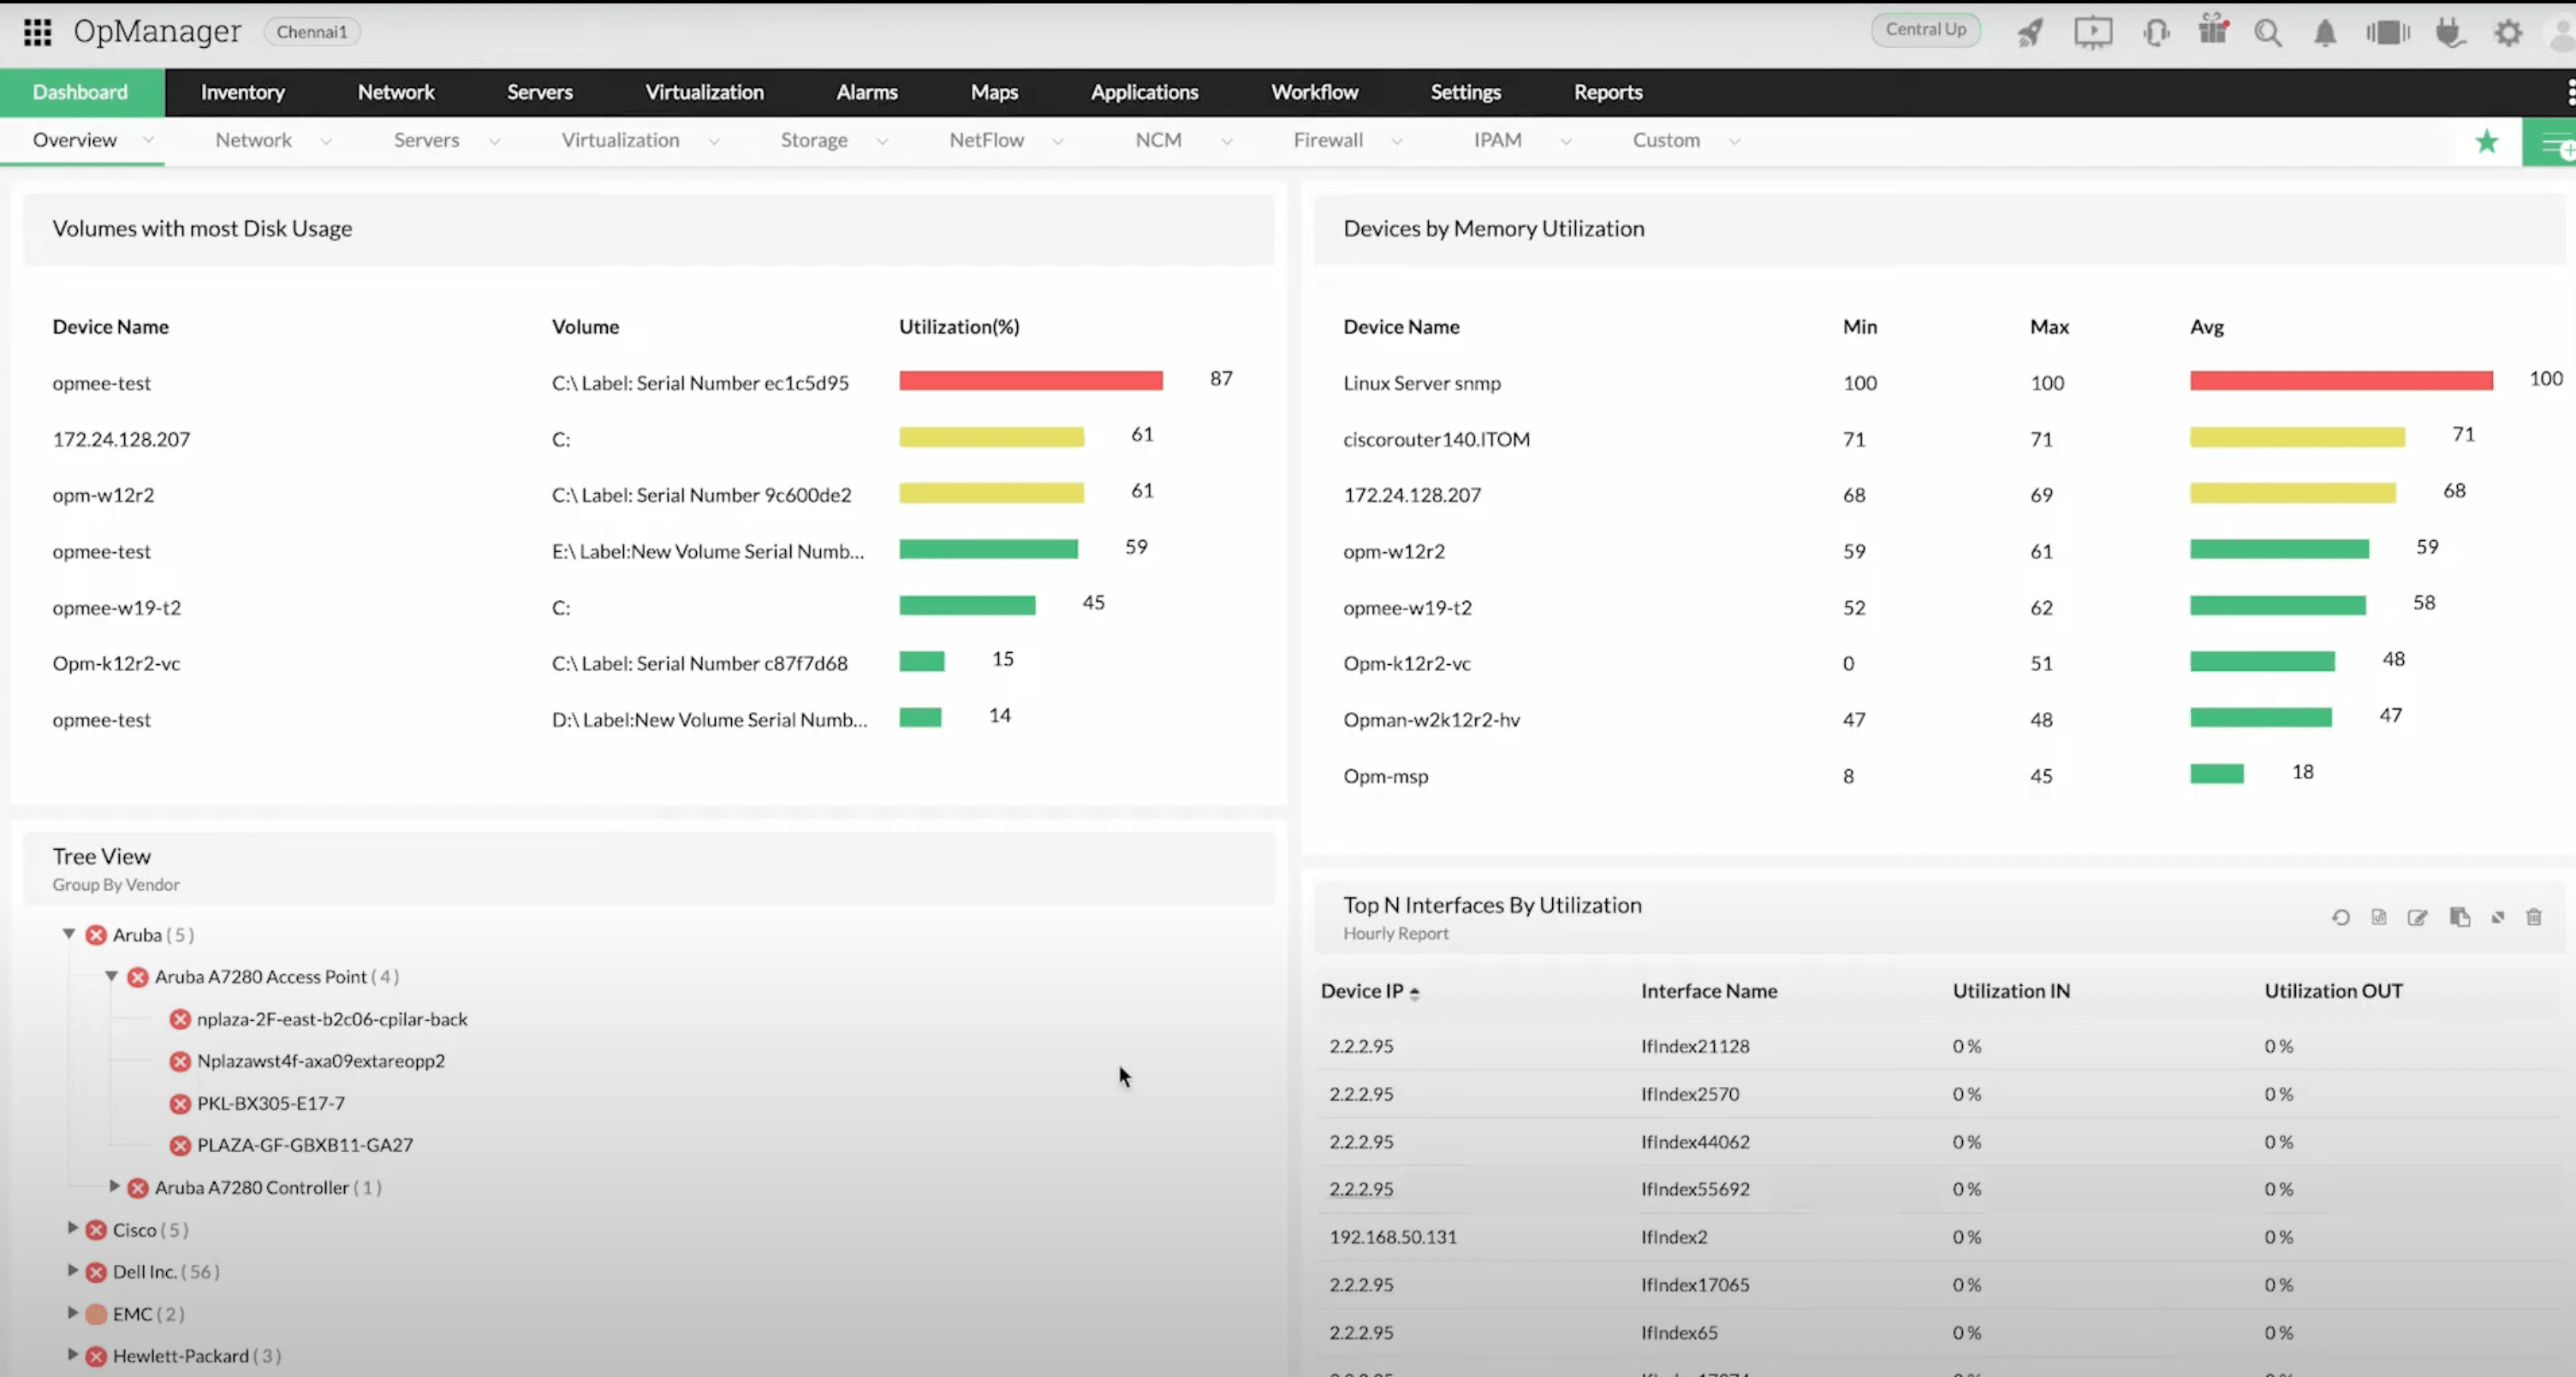The width and height of the screenshot is (2576, 1377).
Task: Sort by Device IP column header
Action: point(1361,991)
